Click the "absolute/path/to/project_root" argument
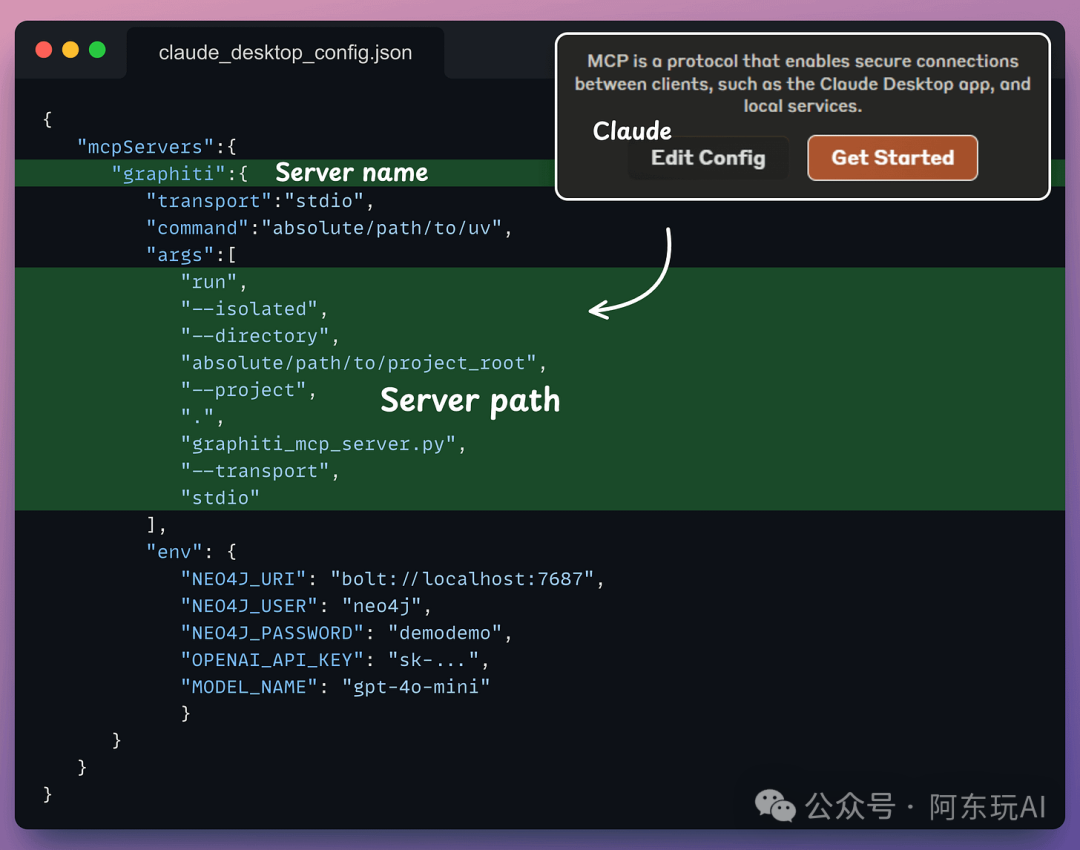1080x850 pixels. point(358,363)
